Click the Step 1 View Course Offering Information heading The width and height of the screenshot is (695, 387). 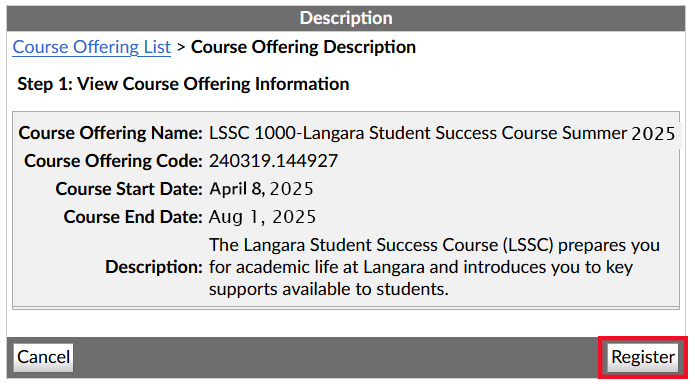coord(183,84)
